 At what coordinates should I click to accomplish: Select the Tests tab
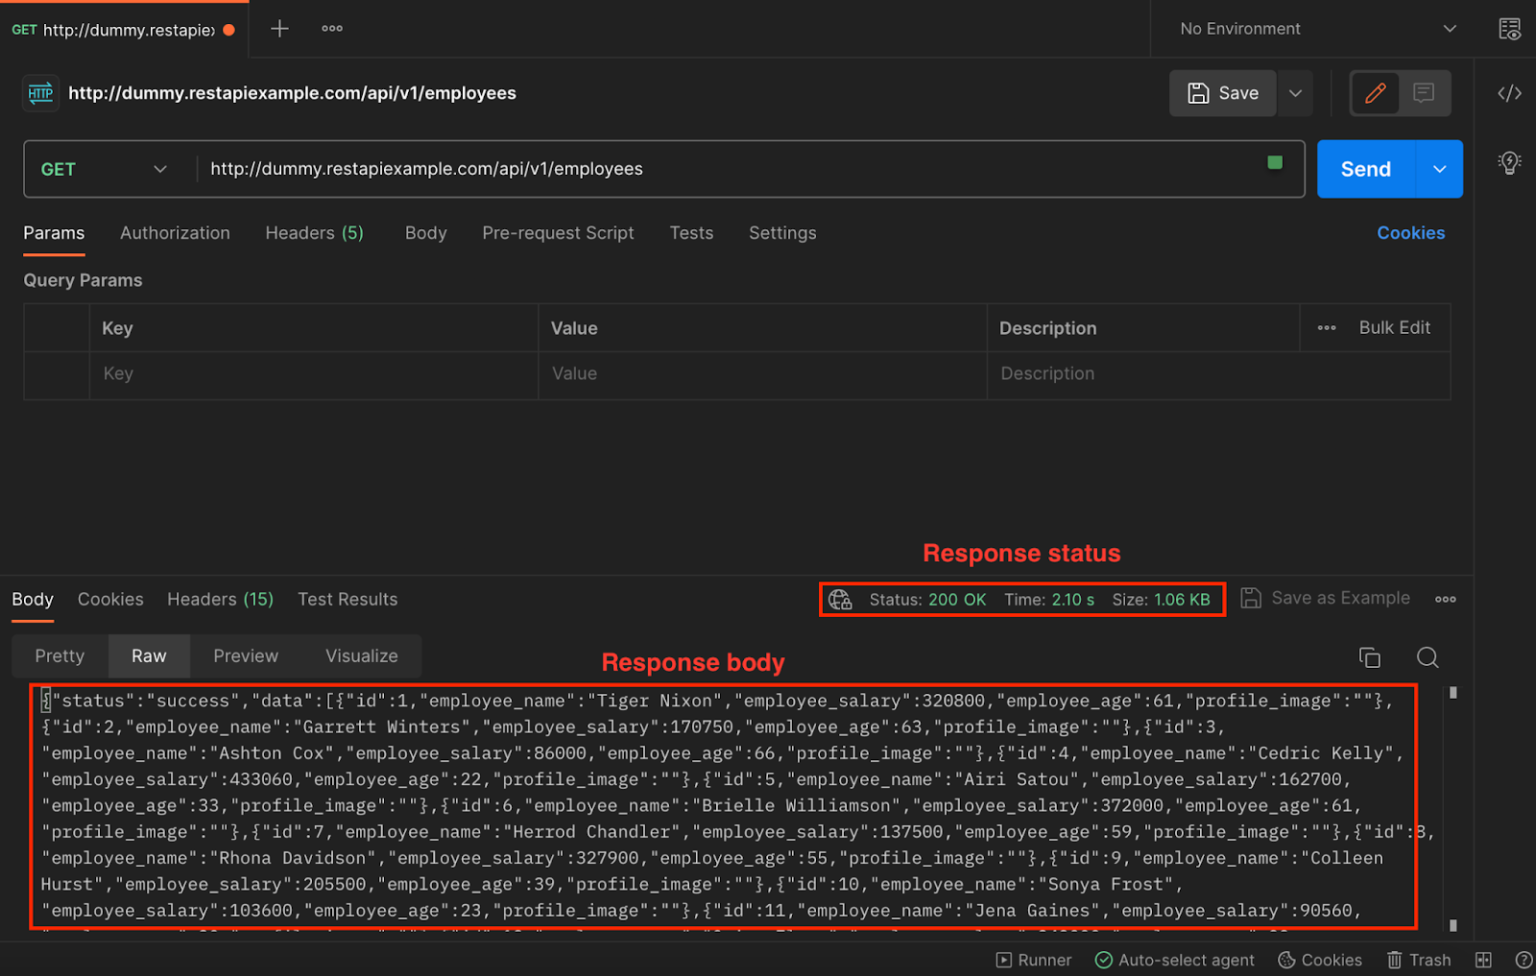(691, 233)
